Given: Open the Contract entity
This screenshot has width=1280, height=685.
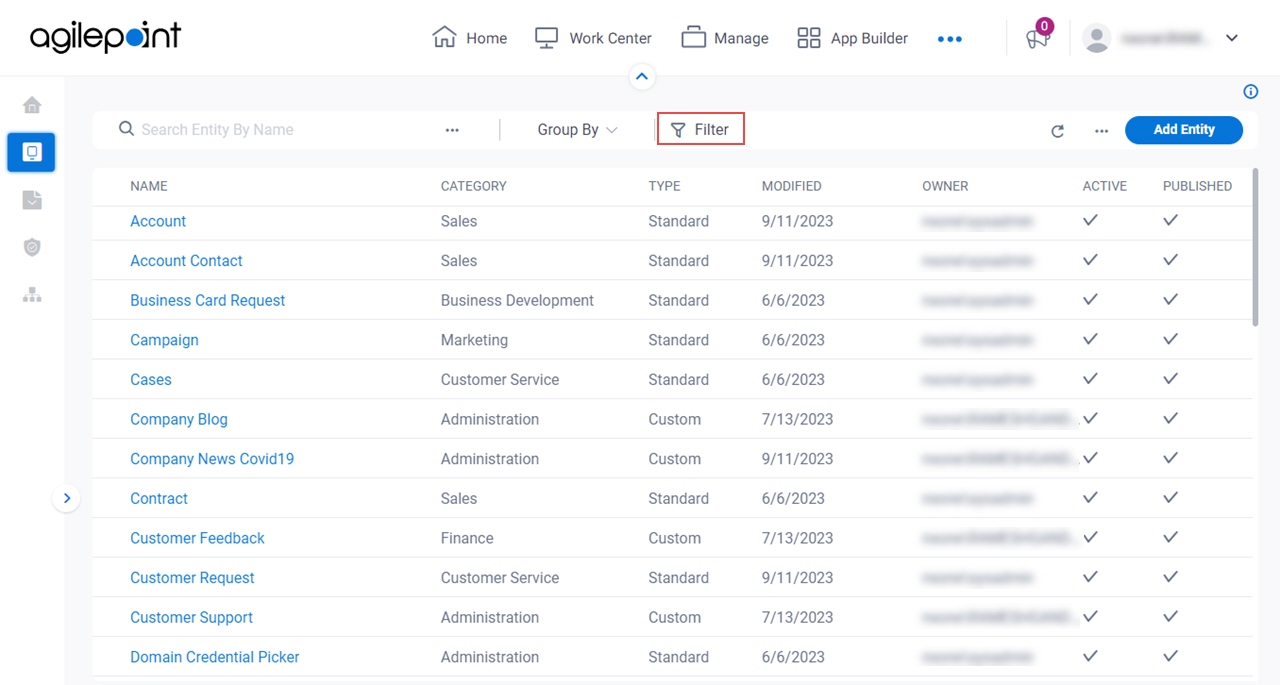Looking at the screenshot, I should click(159, 498).
